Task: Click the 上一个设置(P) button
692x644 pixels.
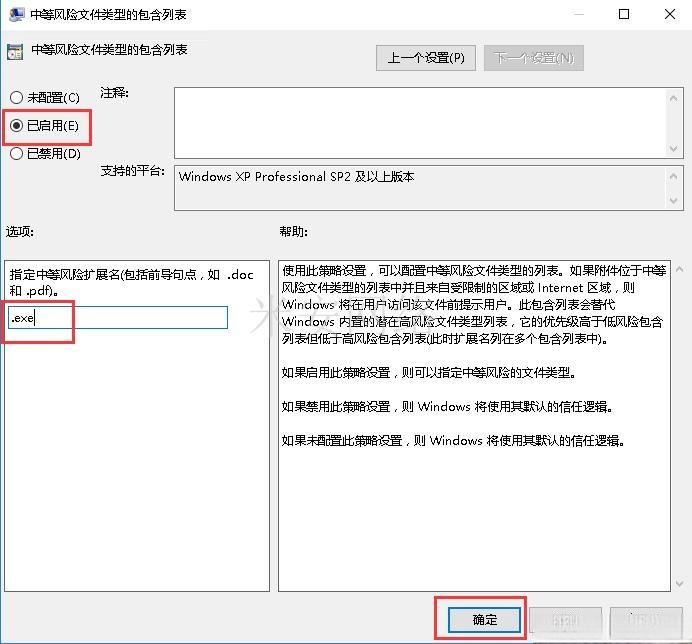Action: click(425, 58)
